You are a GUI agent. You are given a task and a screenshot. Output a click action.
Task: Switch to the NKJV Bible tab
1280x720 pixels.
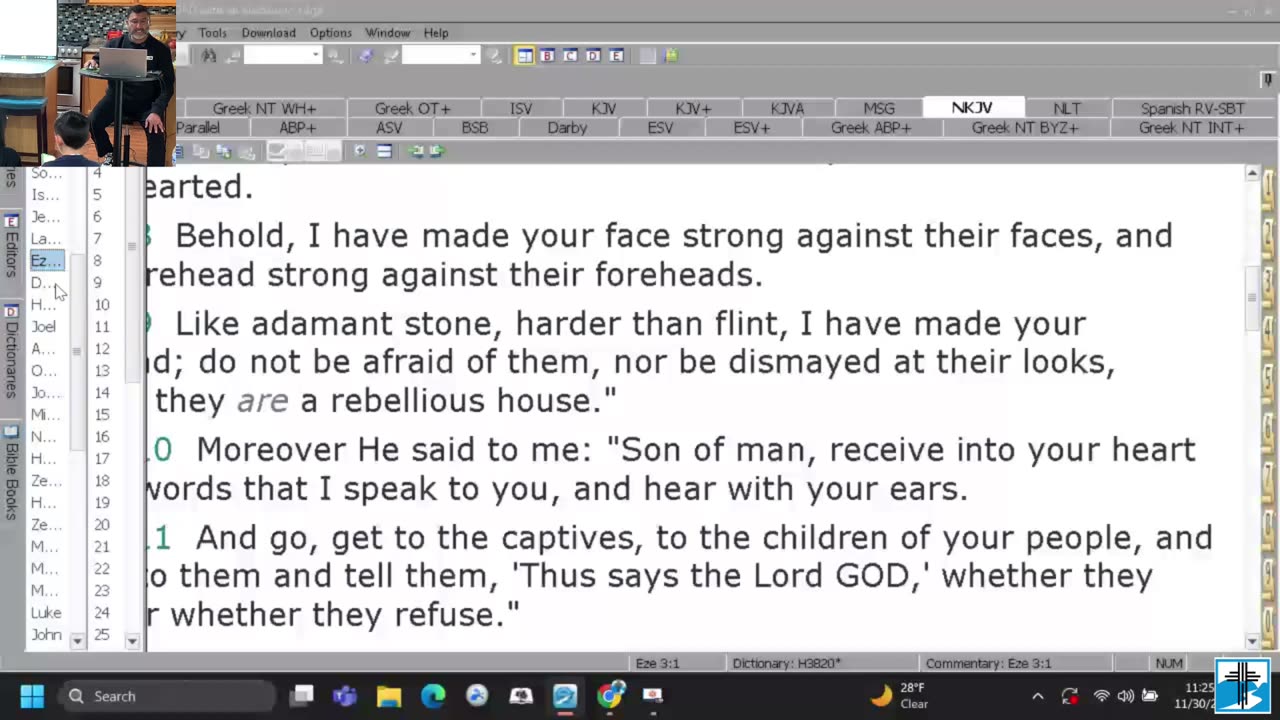[972, 108]
